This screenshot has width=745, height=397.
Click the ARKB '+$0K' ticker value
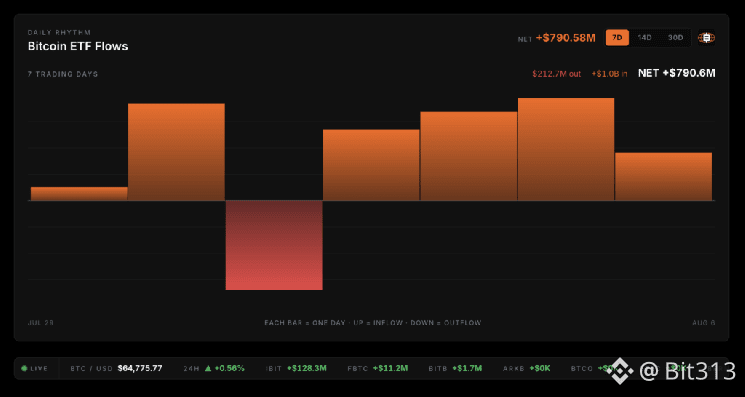(x=540, y=368)
